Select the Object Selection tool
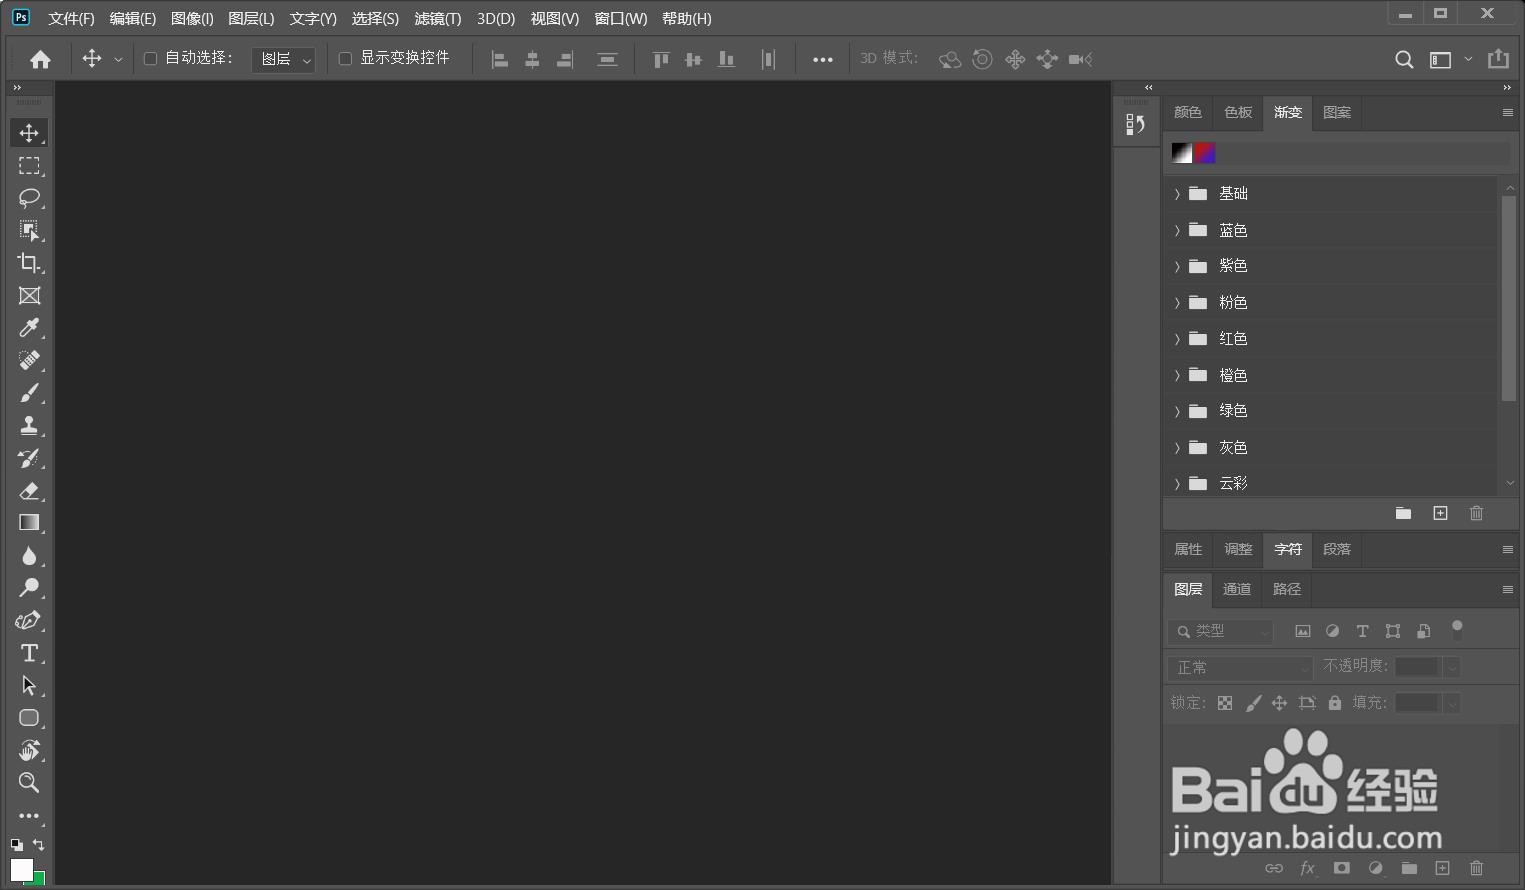 [29, 231]
